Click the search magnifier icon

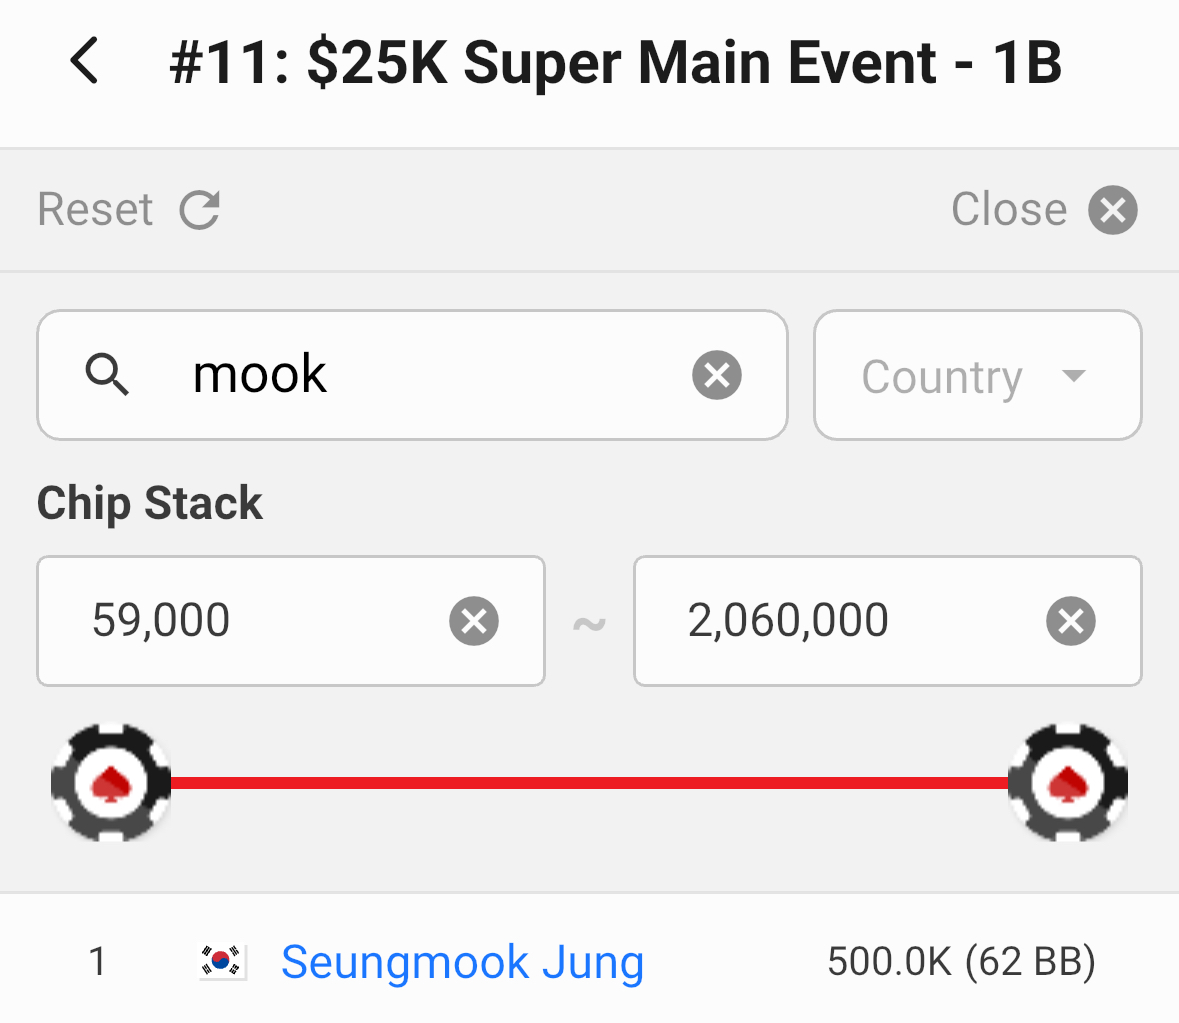107,376
